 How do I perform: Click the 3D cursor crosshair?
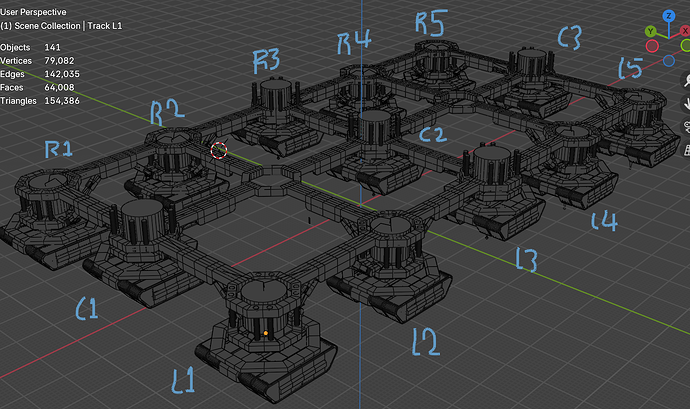pyautogui.click(x=219, y=150)
